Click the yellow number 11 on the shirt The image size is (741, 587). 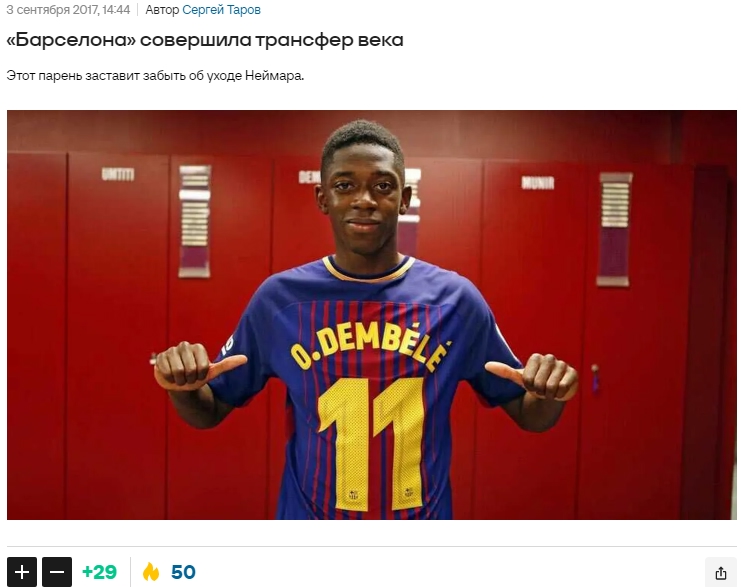coord(371,444)
